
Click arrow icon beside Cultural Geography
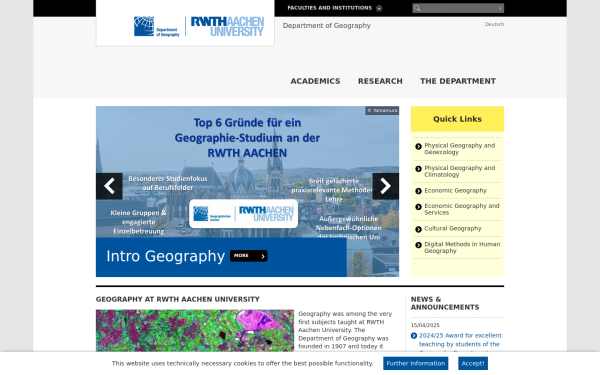tap(418, 229)
